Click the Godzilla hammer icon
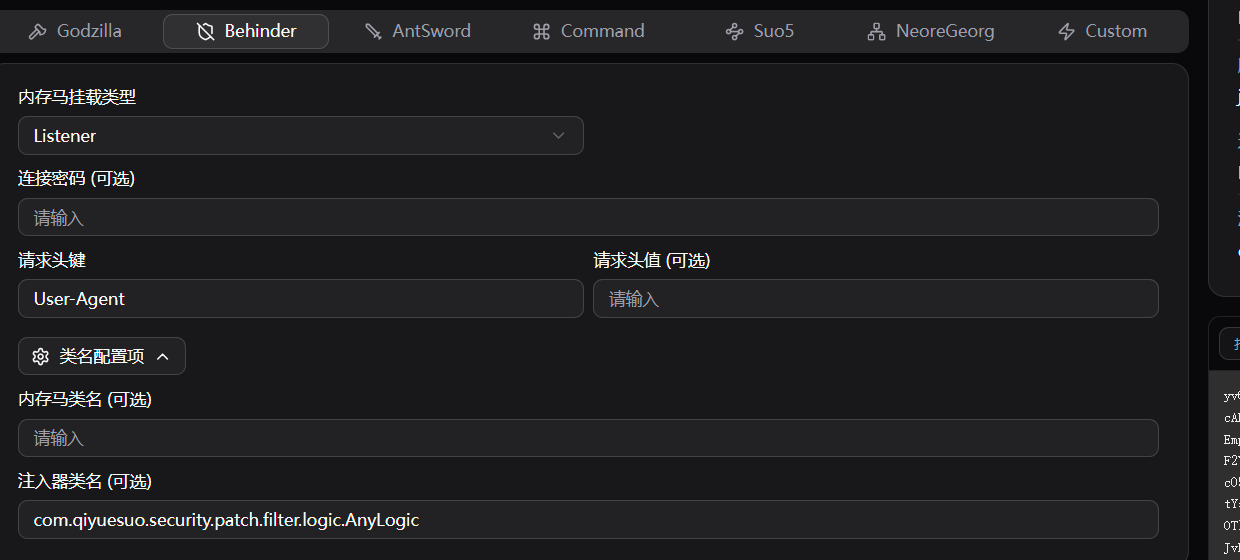1240x560 pixels. click(x=38, y=32)
